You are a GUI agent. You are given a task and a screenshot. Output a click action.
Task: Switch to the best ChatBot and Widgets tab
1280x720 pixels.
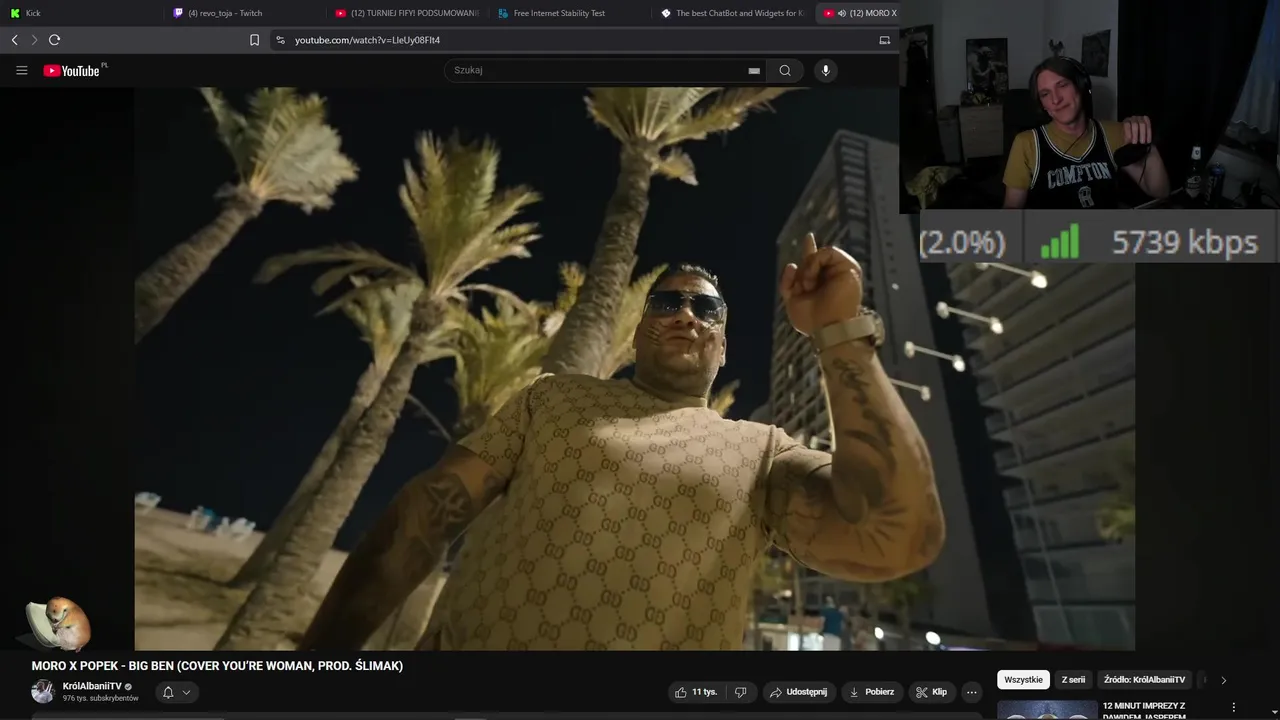(x=731, y=13)
